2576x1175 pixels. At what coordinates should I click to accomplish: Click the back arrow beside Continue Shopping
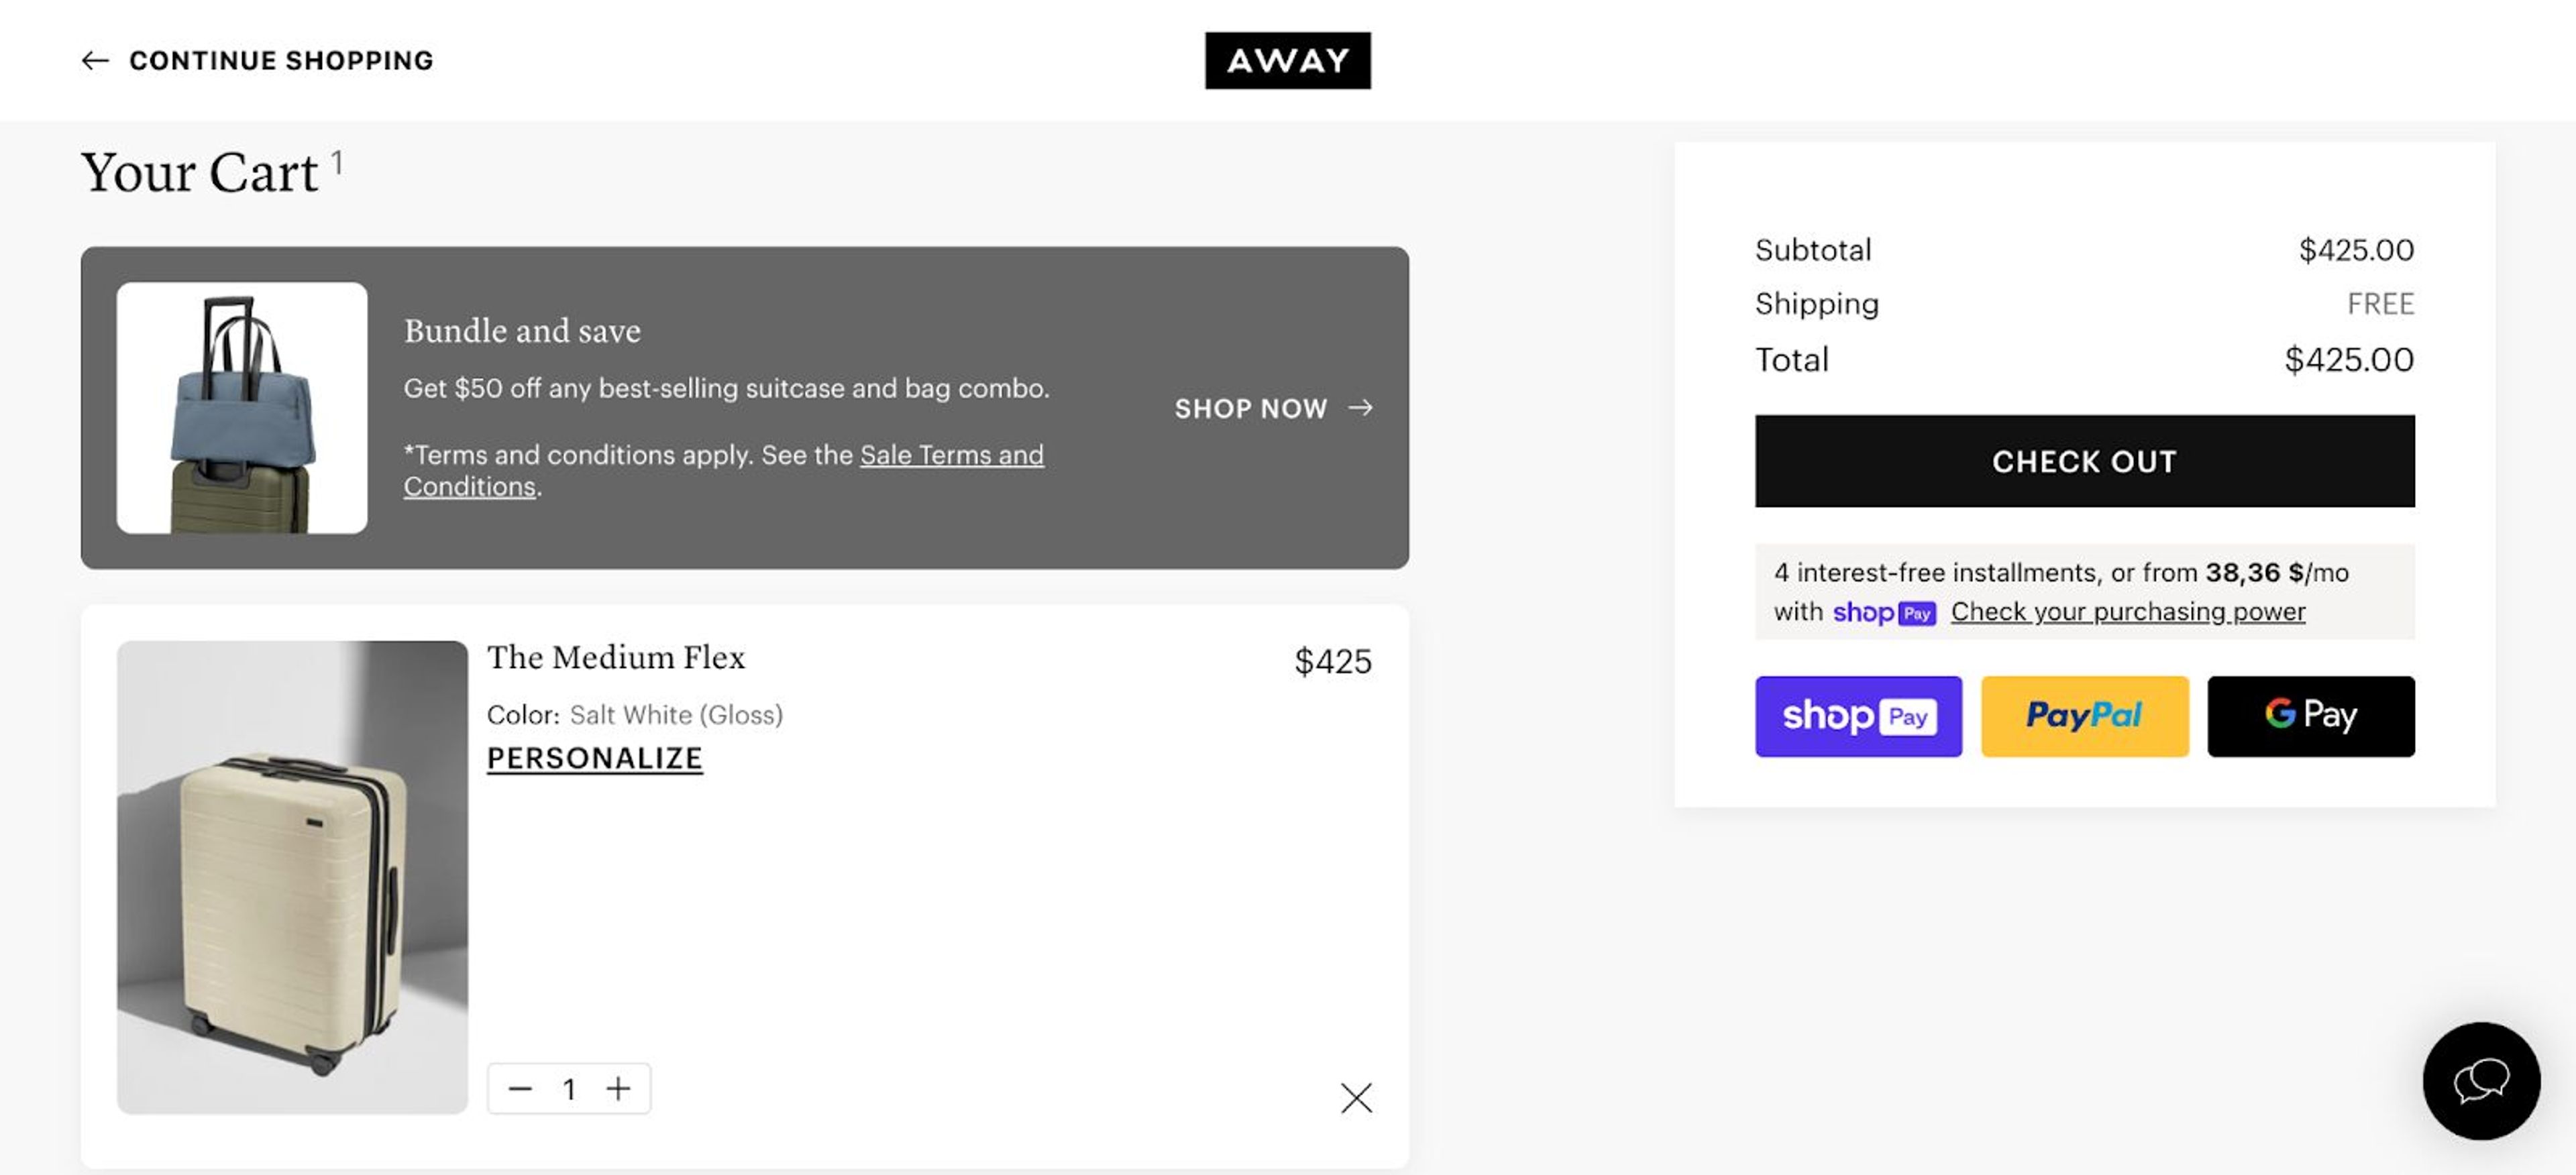[x=95, y=61]
